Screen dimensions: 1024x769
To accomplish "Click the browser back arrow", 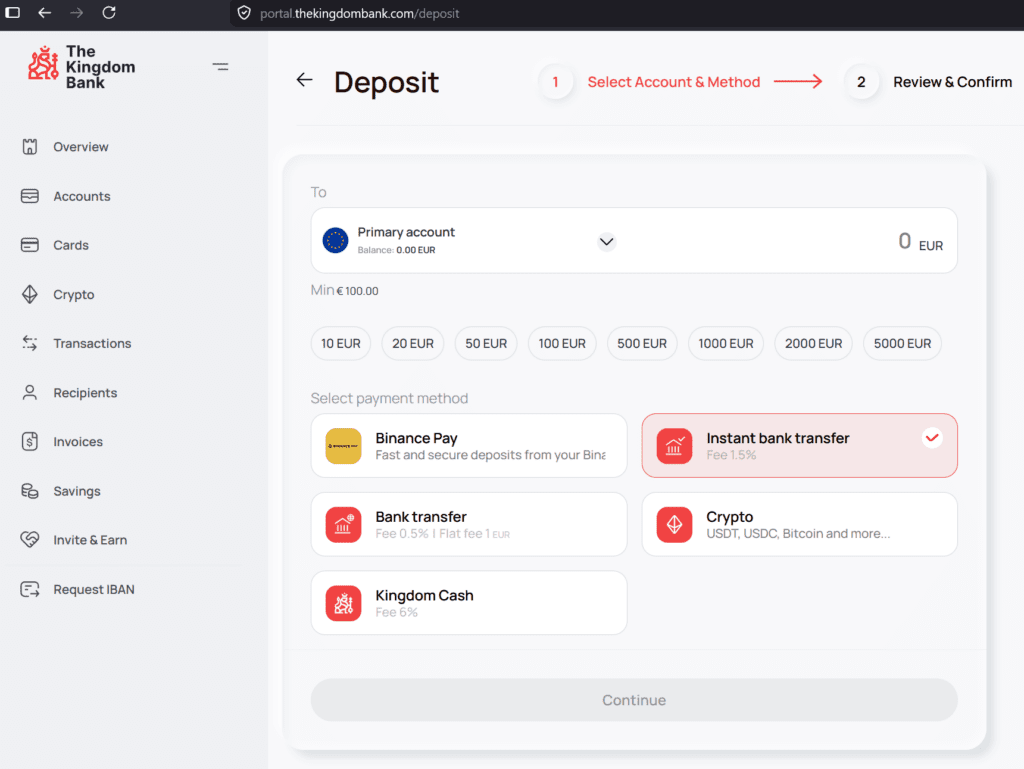I will click(44, 12).
